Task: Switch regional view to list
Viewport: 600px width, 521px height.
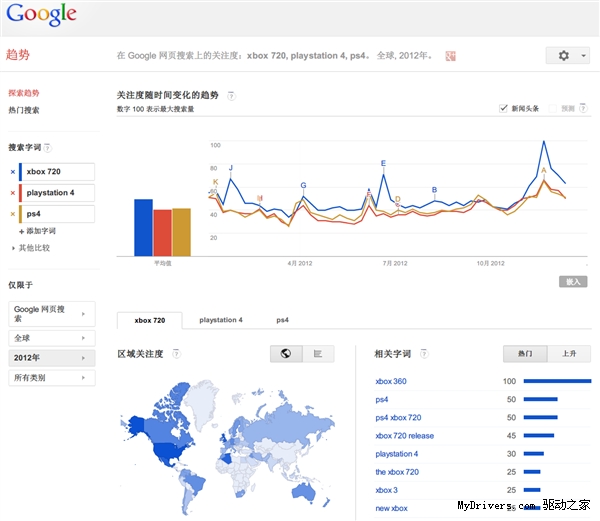Action: click(318, 353)
